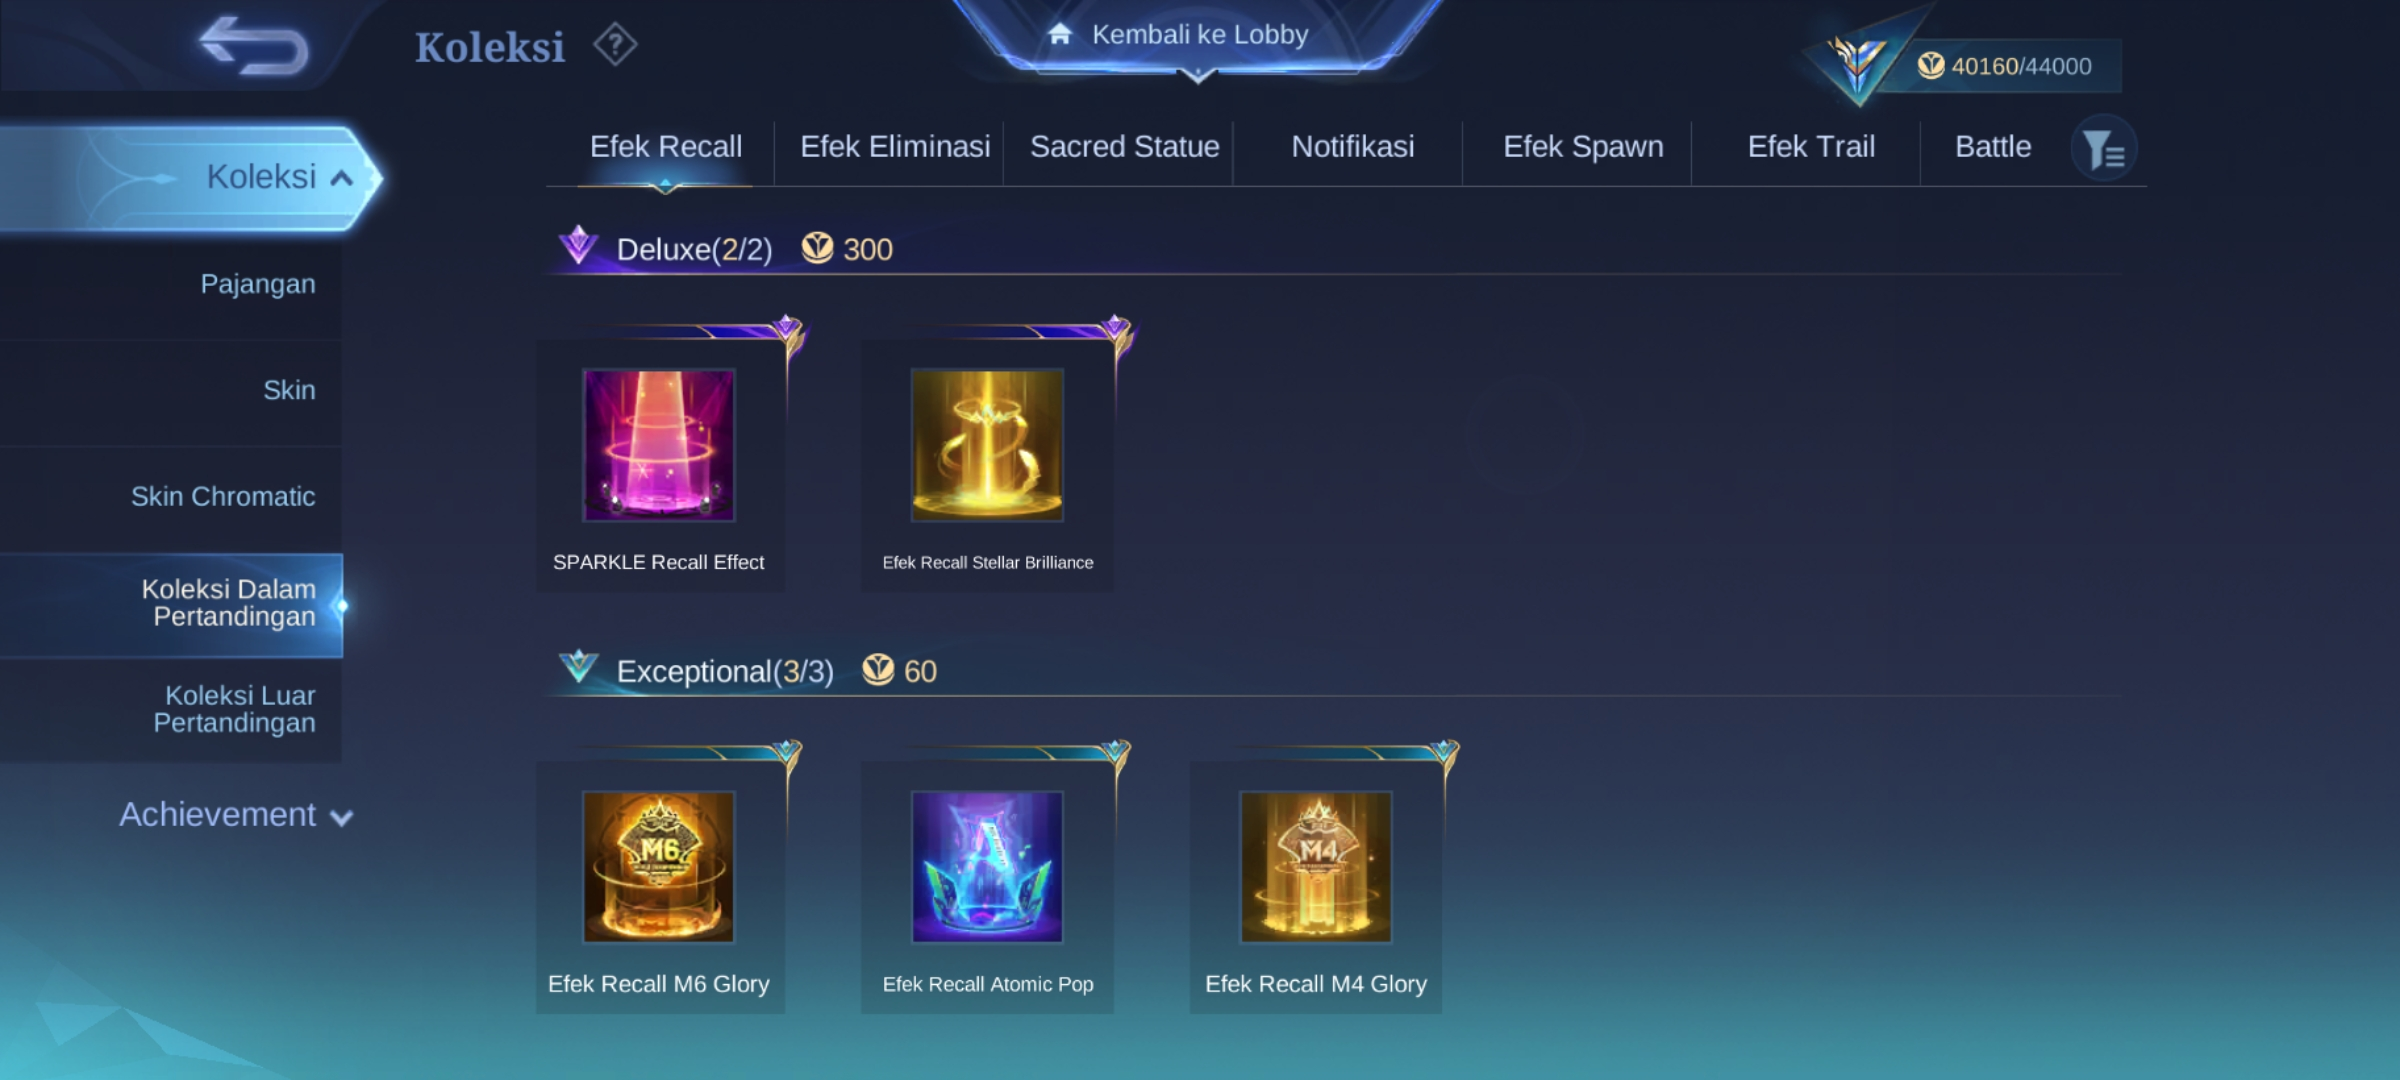This screenshot has height=1080, width=2400.
Task: Select the SPARKLE Recall Effect thumbnail
Action: click(659, 445)
